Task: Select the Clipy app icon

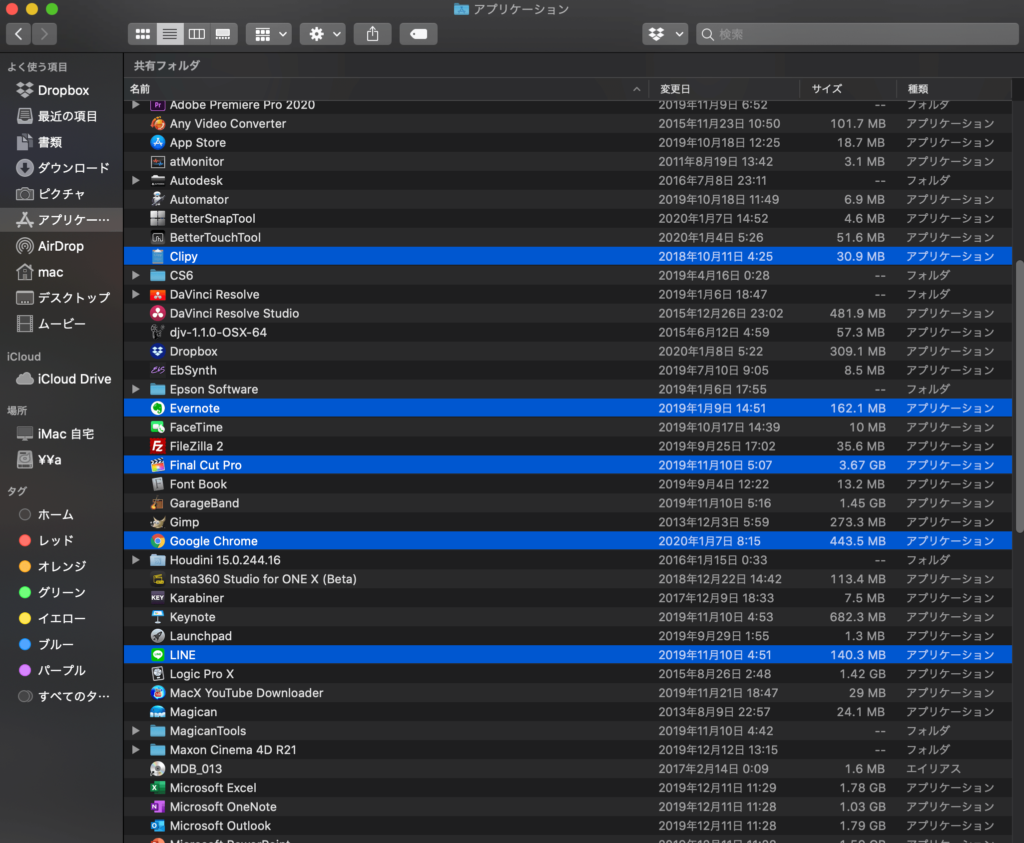Action: click(157, 257)
